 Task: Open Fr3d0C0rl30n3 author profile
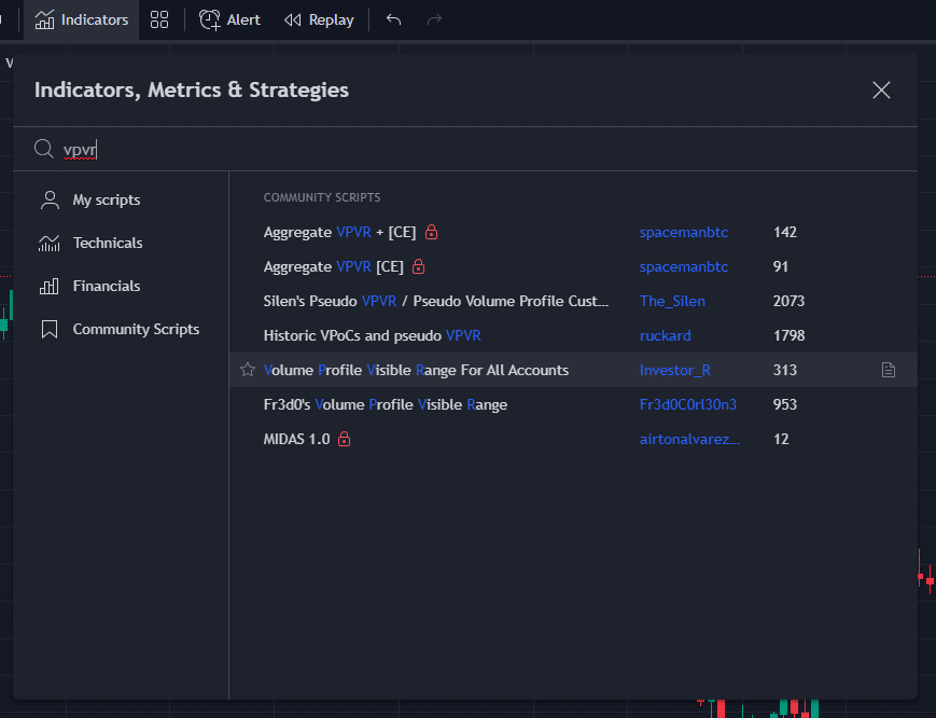coord(688,405)
